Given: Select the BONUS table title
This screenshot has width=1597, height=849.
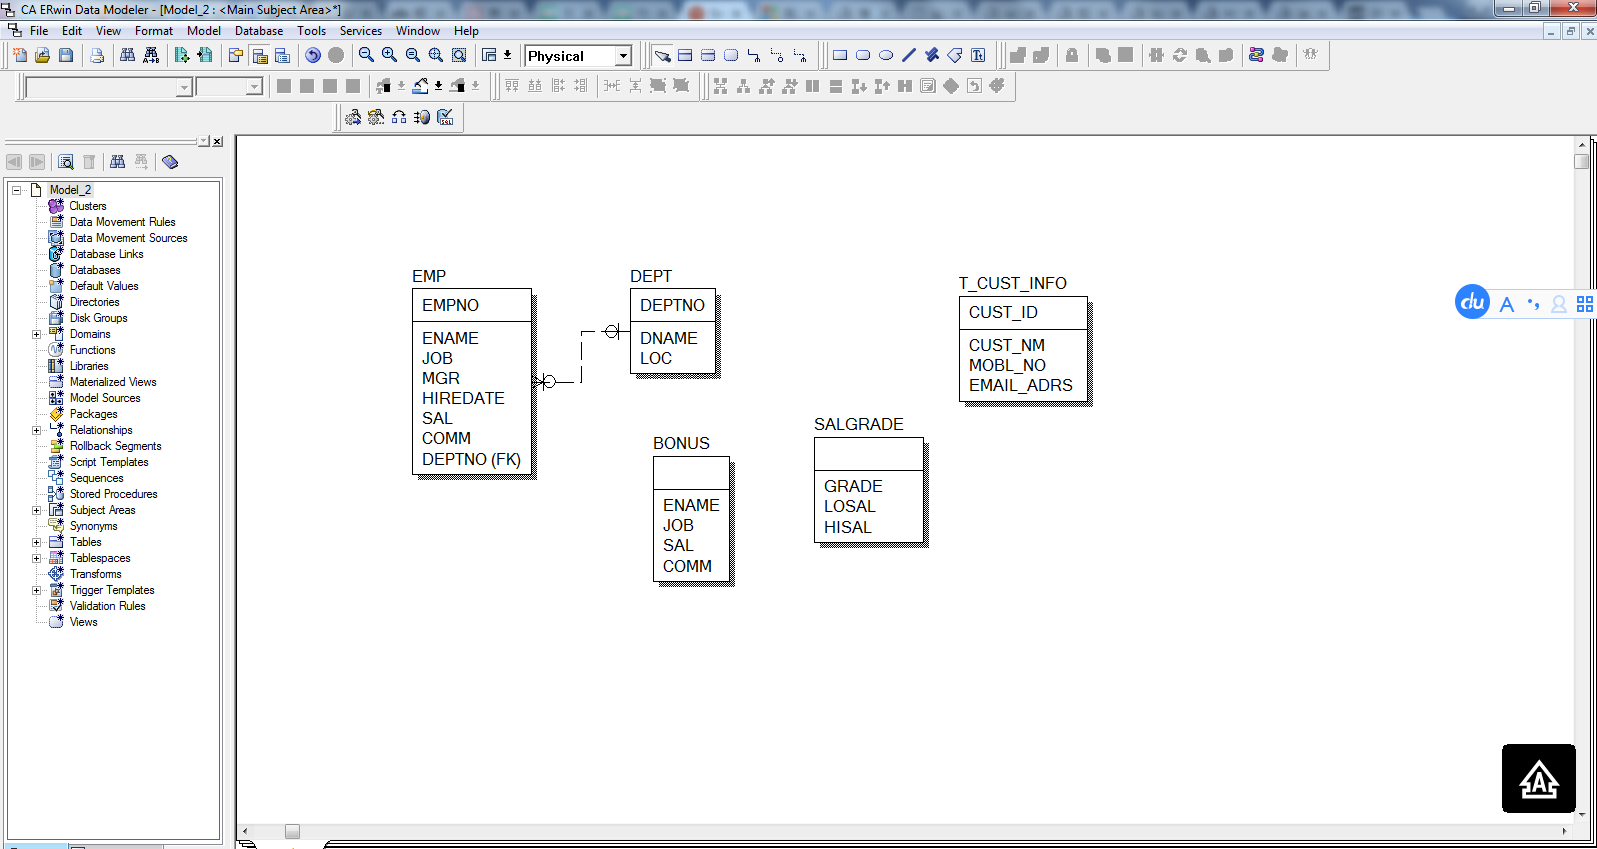Looking at the screenshot, I should 681,443.
